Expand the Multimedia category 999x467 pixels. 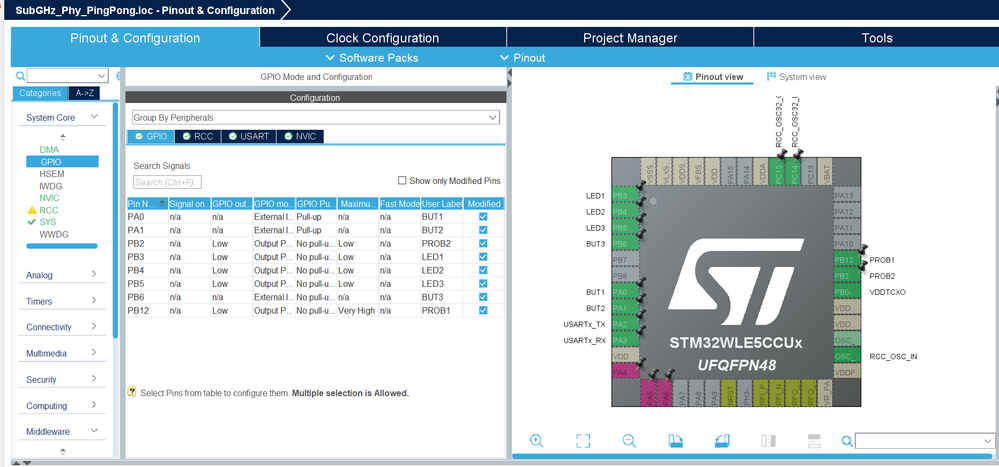[94, 353]
